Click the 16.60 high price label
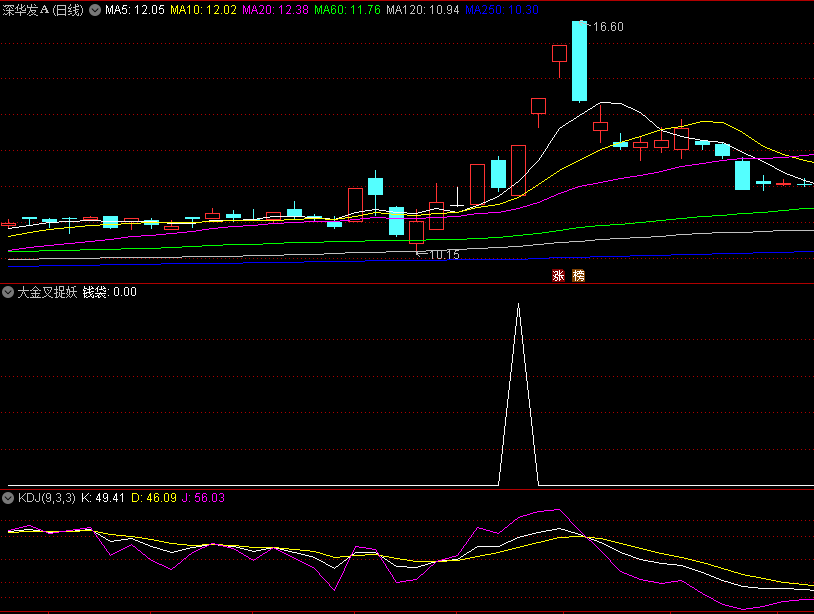The image size is (814, 614). point(608,27)
